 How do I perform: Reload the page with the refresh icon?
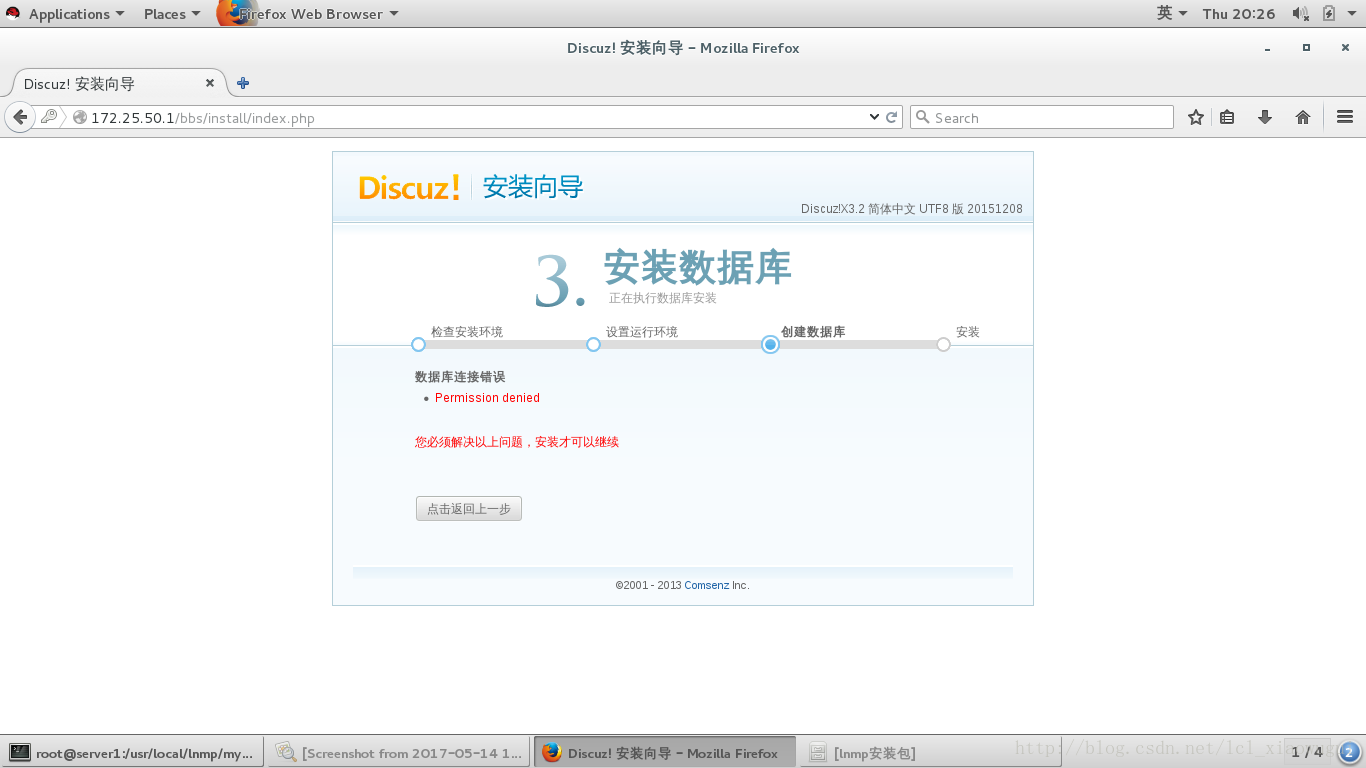pyautogui.click(x=892, y=117)
